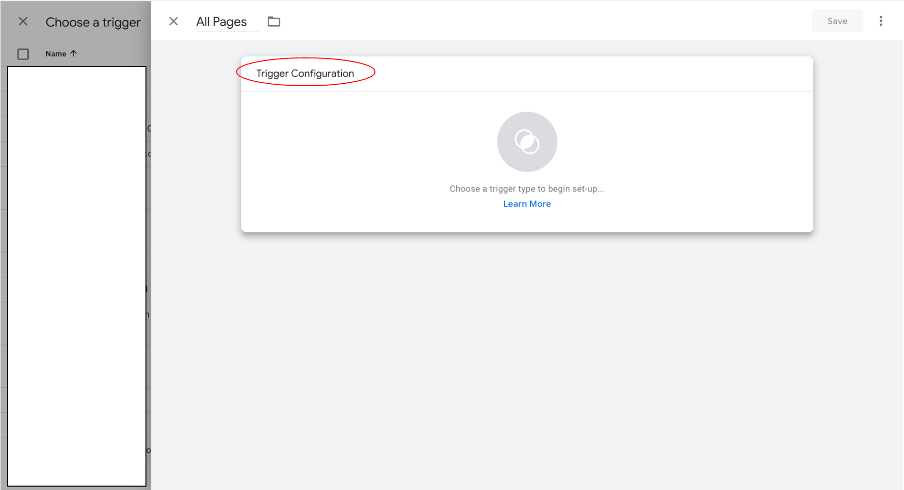The width and height of the screenshot is (904, 490).
Task: Click the empty header bar left of Save
Action: click(550, 21)
